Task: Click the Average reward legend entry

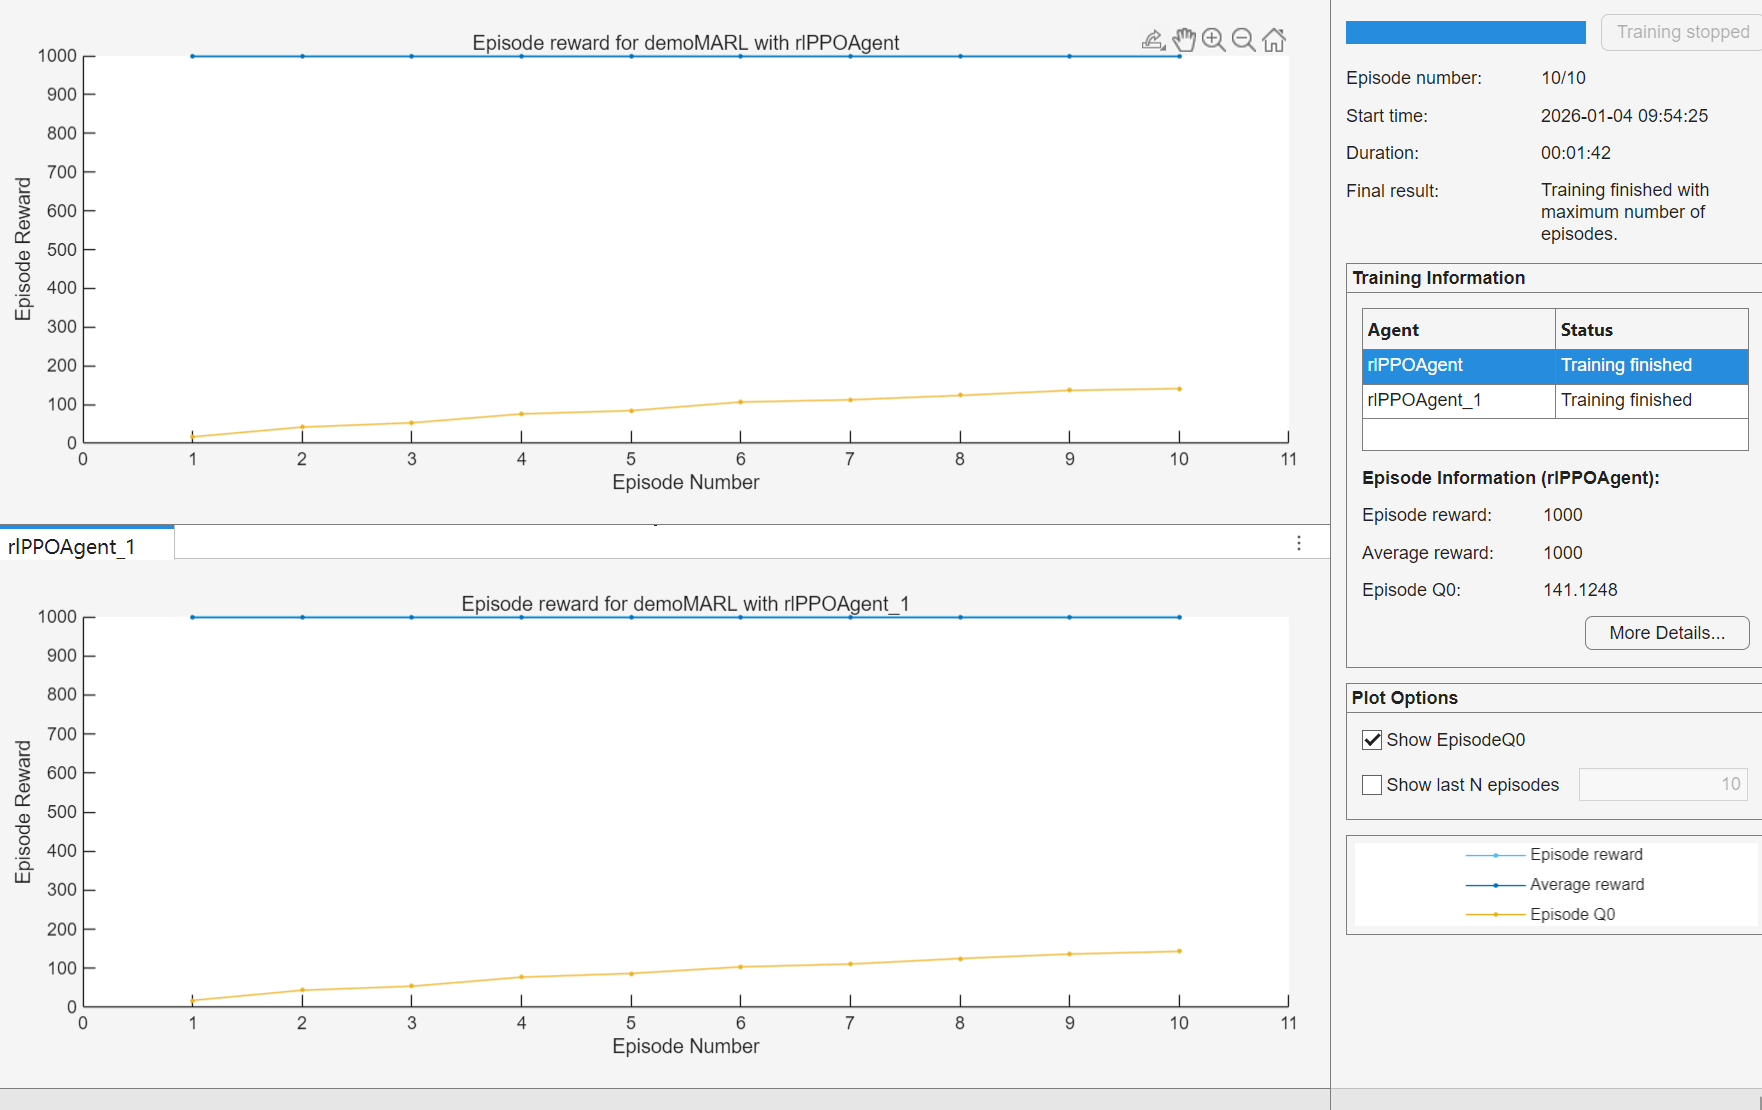Action: tap(1554, 885)
